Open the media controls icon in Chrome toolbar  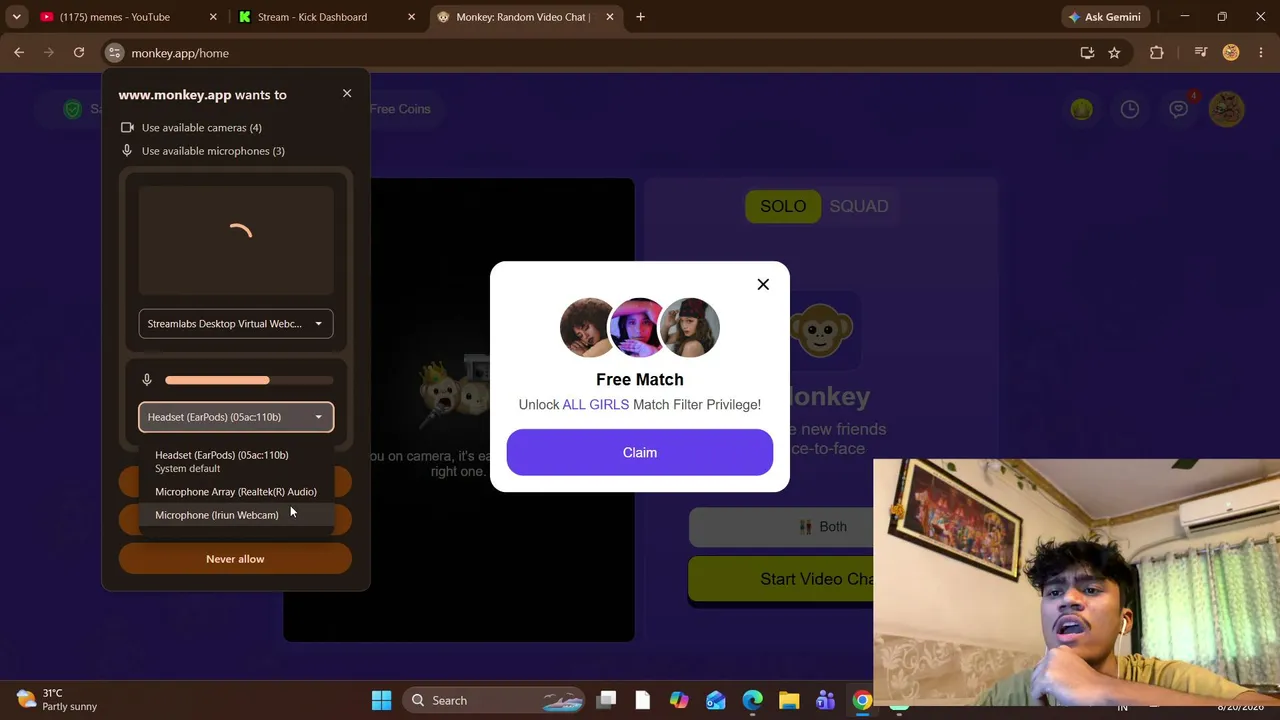tap(1201, 53)
